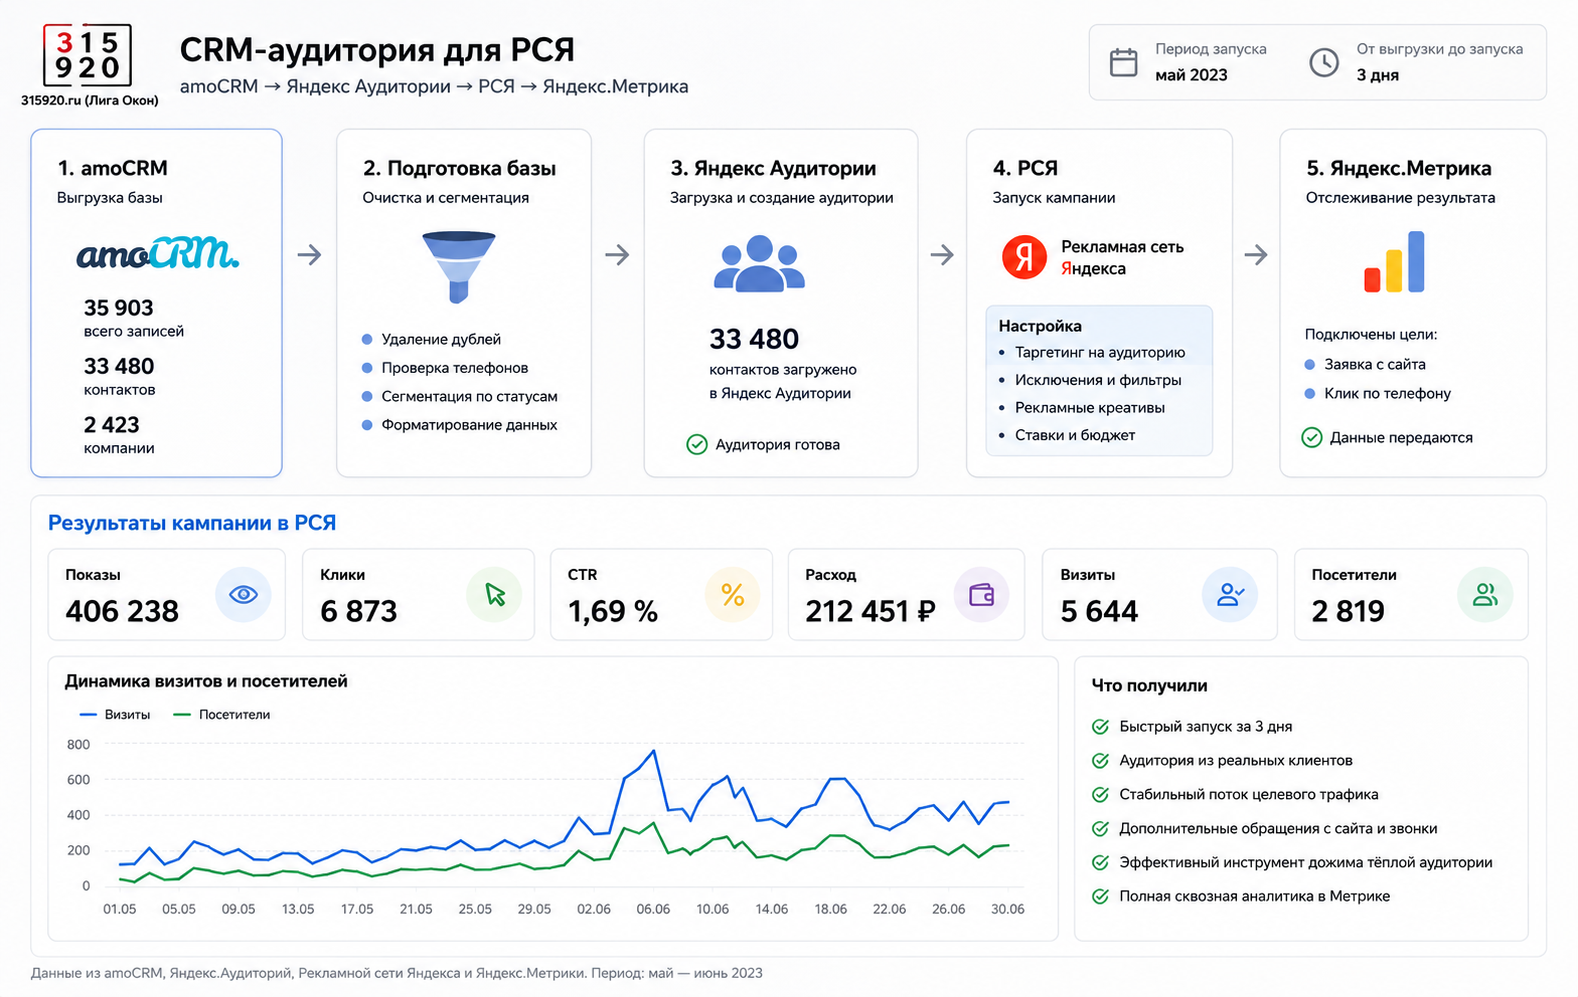The image size is (1578, 997).
Task: Click the percent icon in CTR card
Action: [x=733, y=595]
